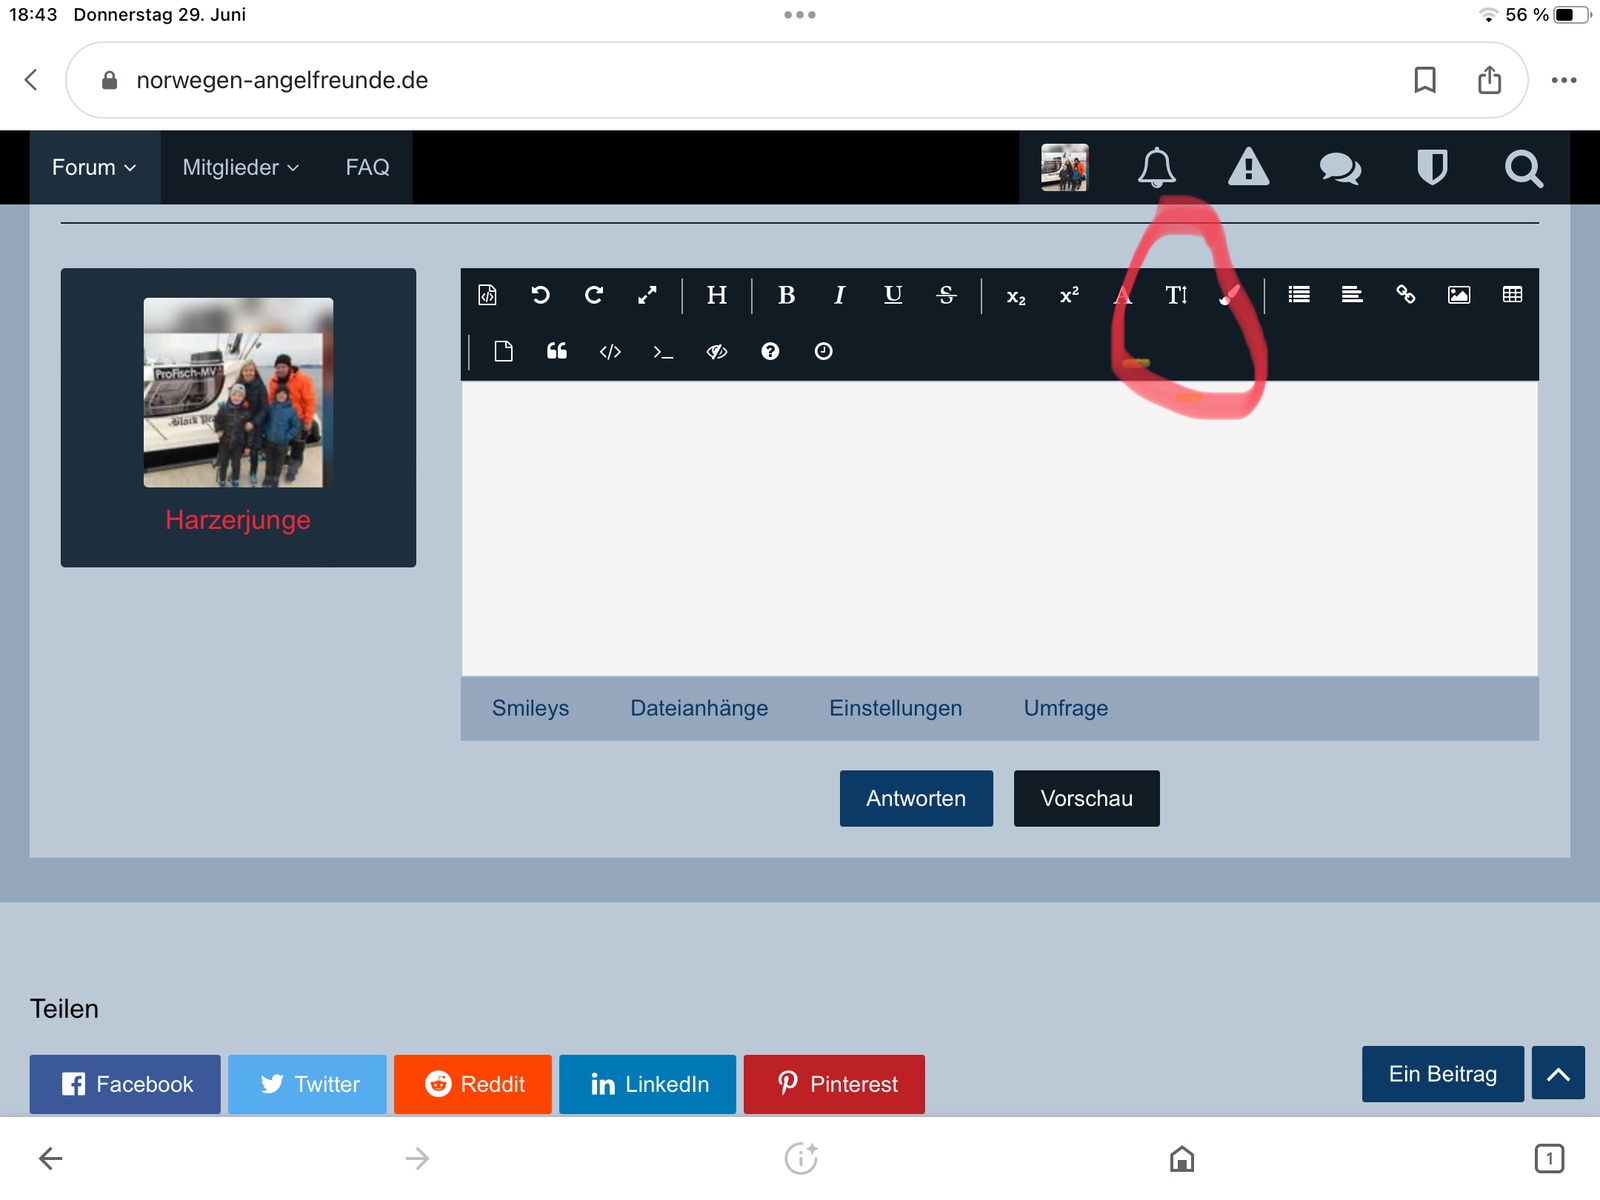This screenshot has height=1200, width=1600.
Task: Insert a link with chain icon
Action: coord(1405,295)
